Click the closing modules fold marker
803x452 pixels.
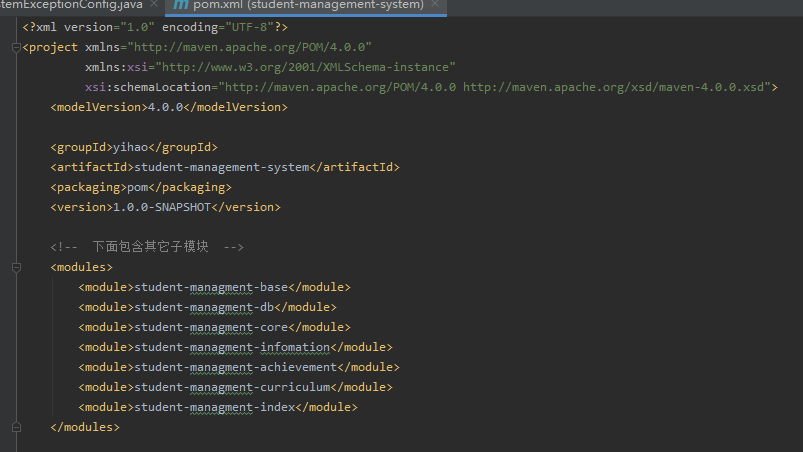point(16,427)
